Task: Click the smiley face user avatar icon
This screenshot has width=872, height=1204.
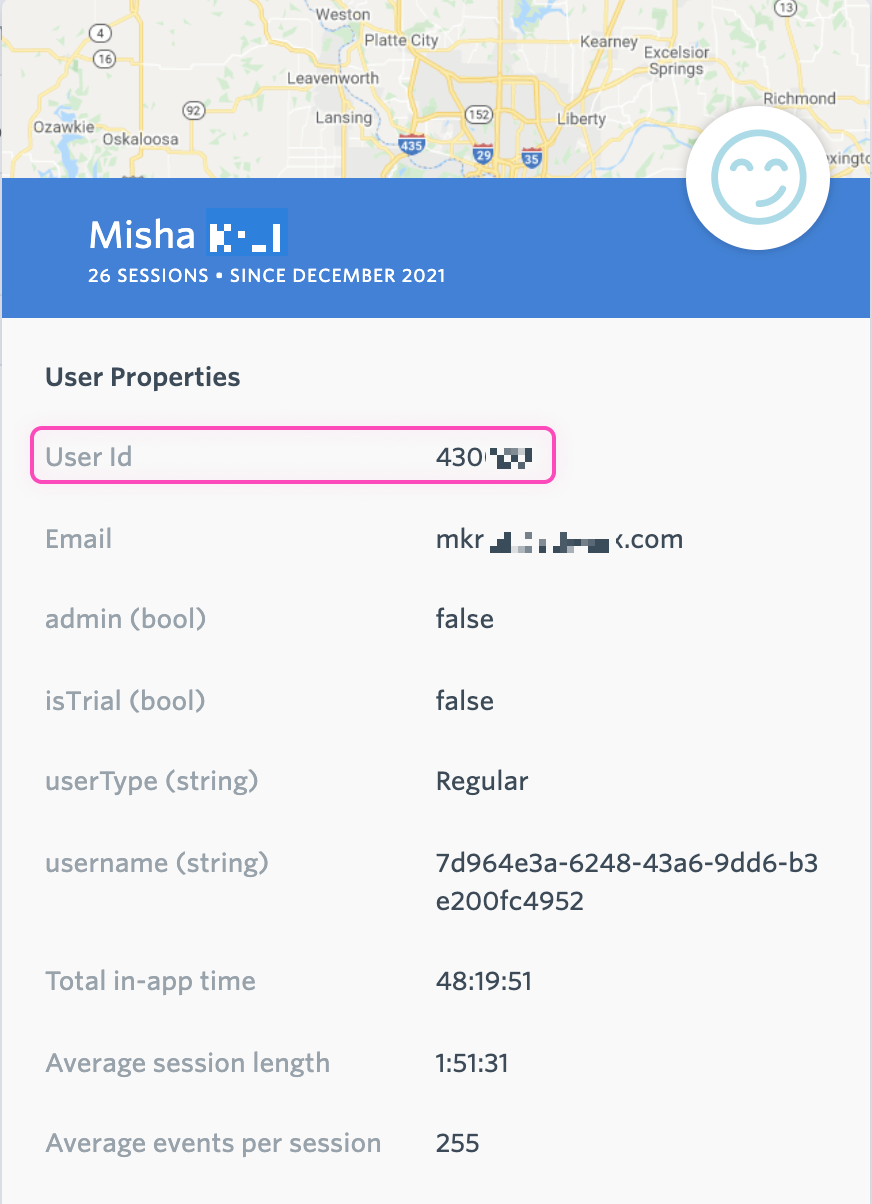Action: pyautogui.click(x=758, y=178)
